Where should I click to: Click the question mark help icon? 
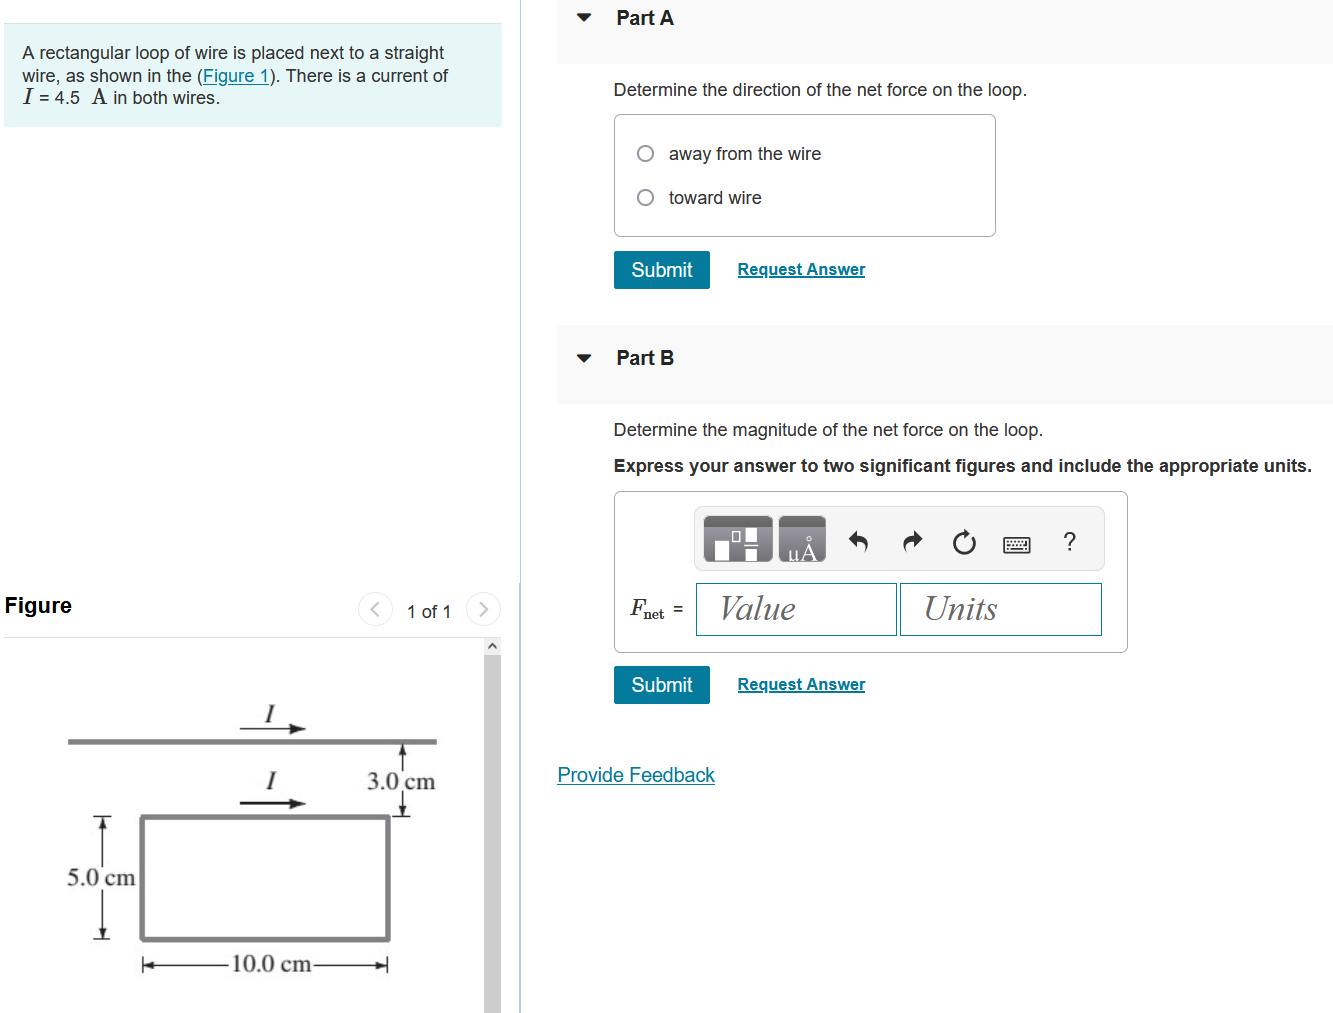click(1069, 542)
